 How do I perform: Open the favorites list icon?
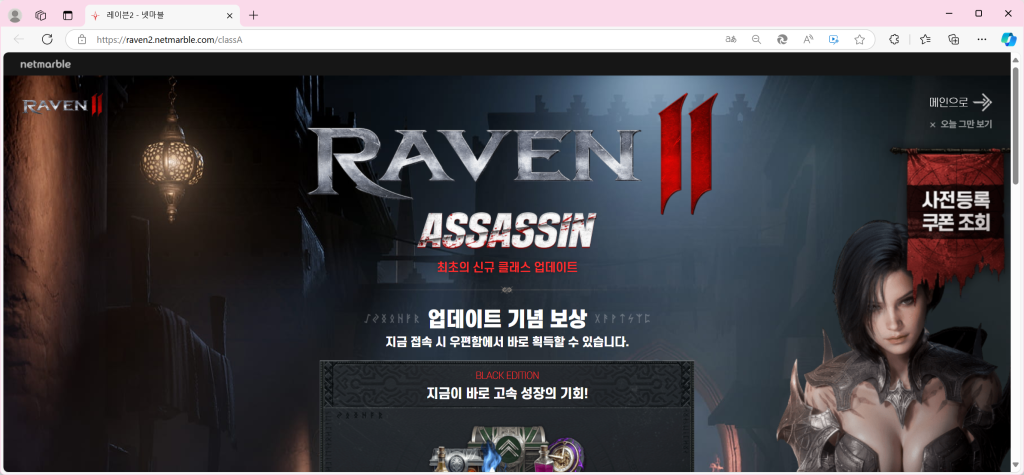pos(925,39)
